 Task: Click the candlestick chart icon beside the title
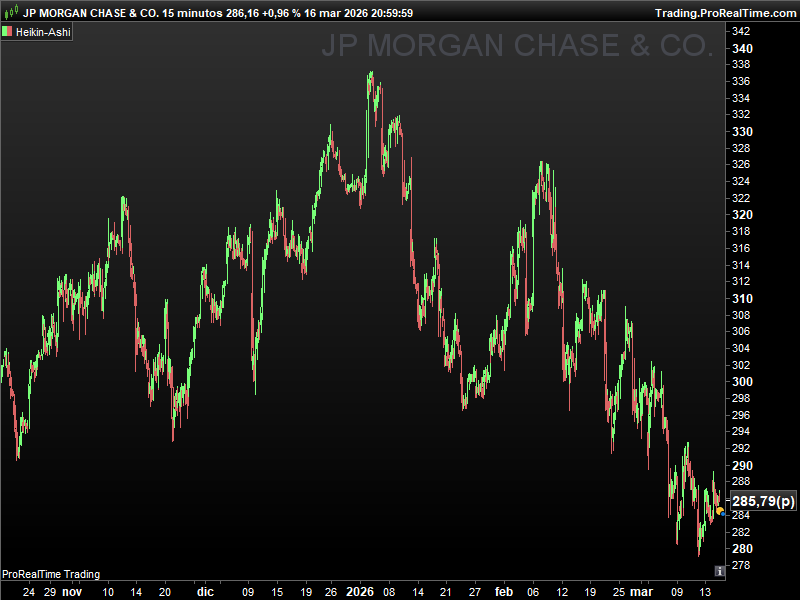(11, 11)
